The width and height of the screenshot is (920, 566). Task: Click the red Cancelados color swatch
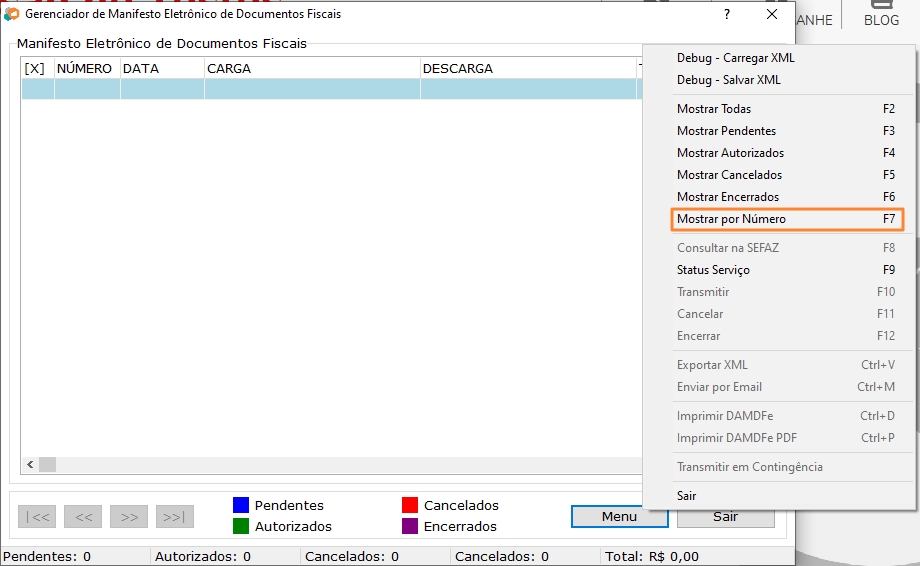(x=409, y=505)
